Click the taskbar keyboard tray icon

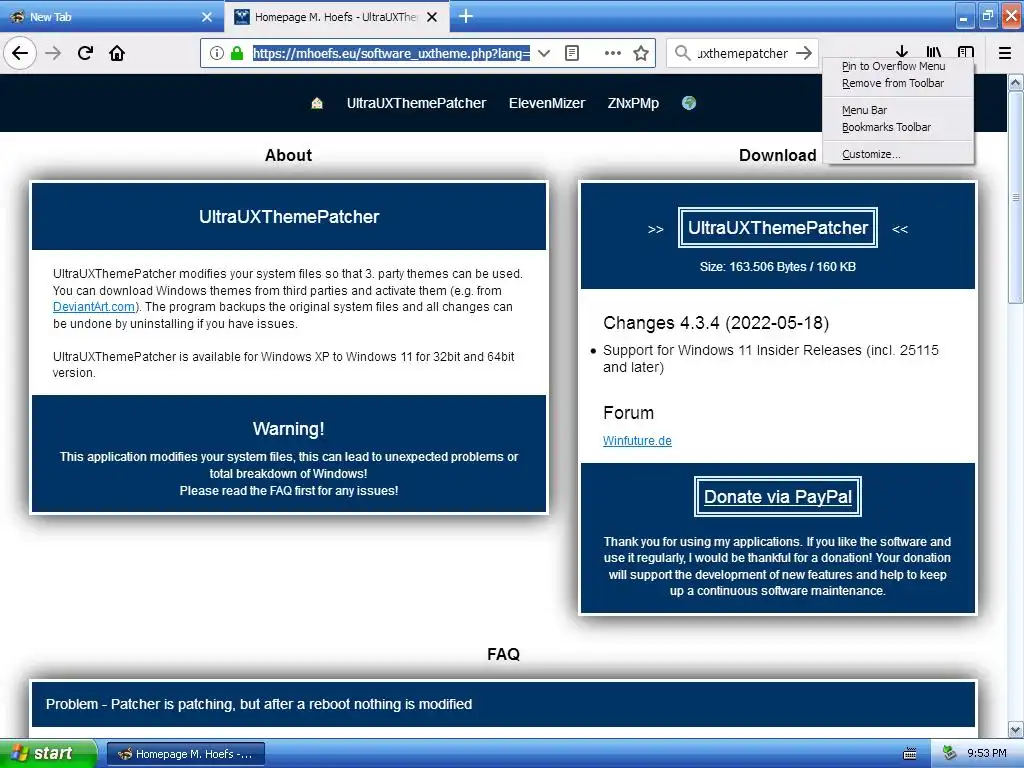tap(910, 754)
